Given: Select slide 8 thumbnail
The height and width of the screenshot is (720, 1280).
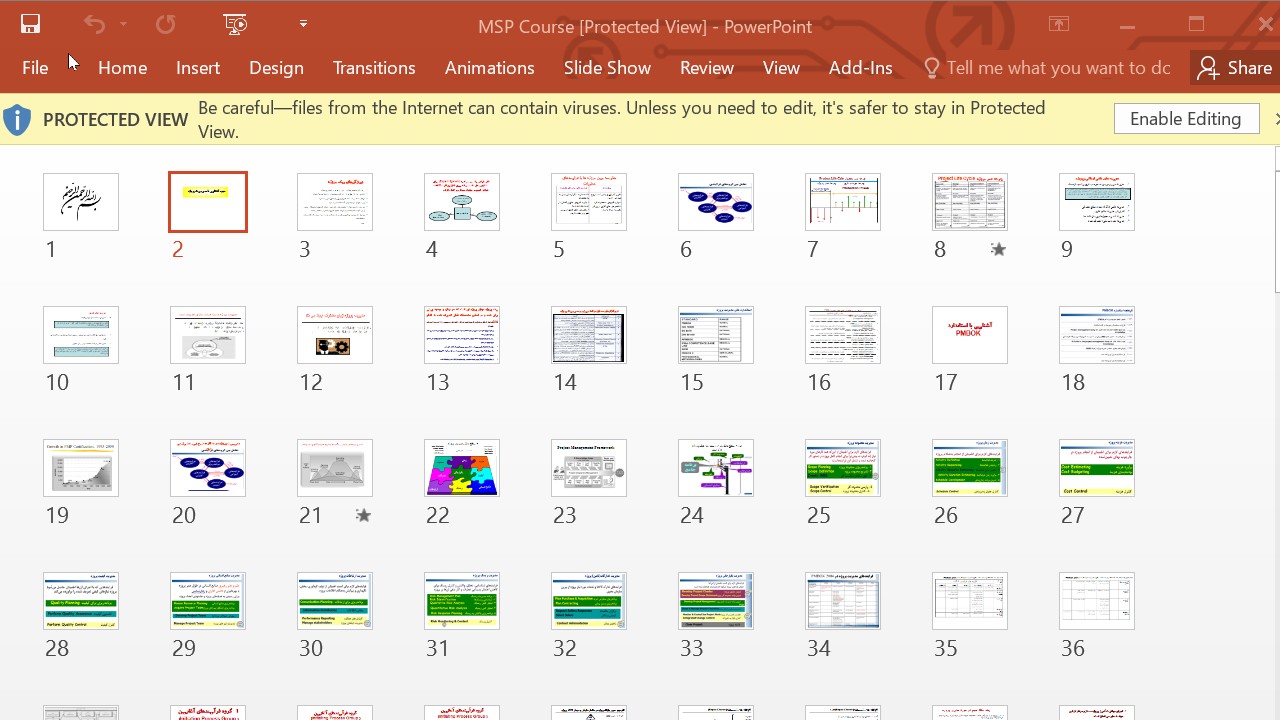Looking at the screenshot, I should (970, 202).
